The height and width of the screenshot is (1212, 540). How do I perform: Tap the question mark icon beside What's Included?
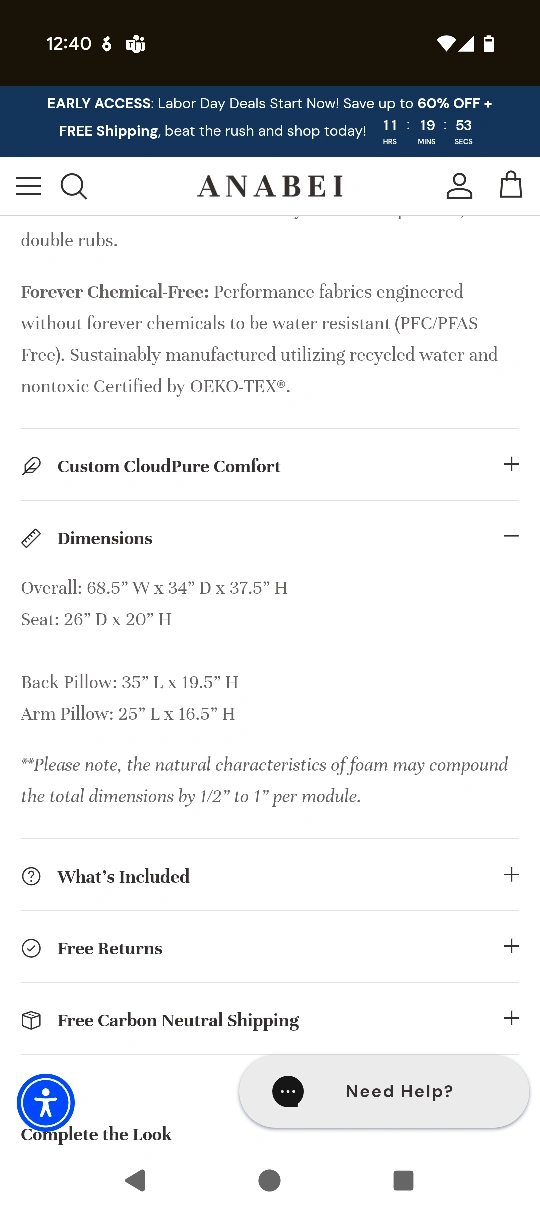(x=32, y=876)
